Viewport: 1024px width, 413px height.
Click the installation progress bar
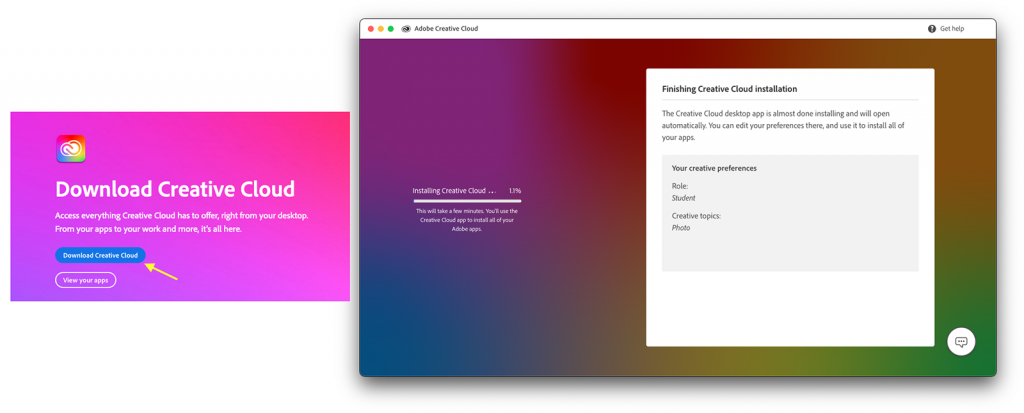(x=467, y=201)
